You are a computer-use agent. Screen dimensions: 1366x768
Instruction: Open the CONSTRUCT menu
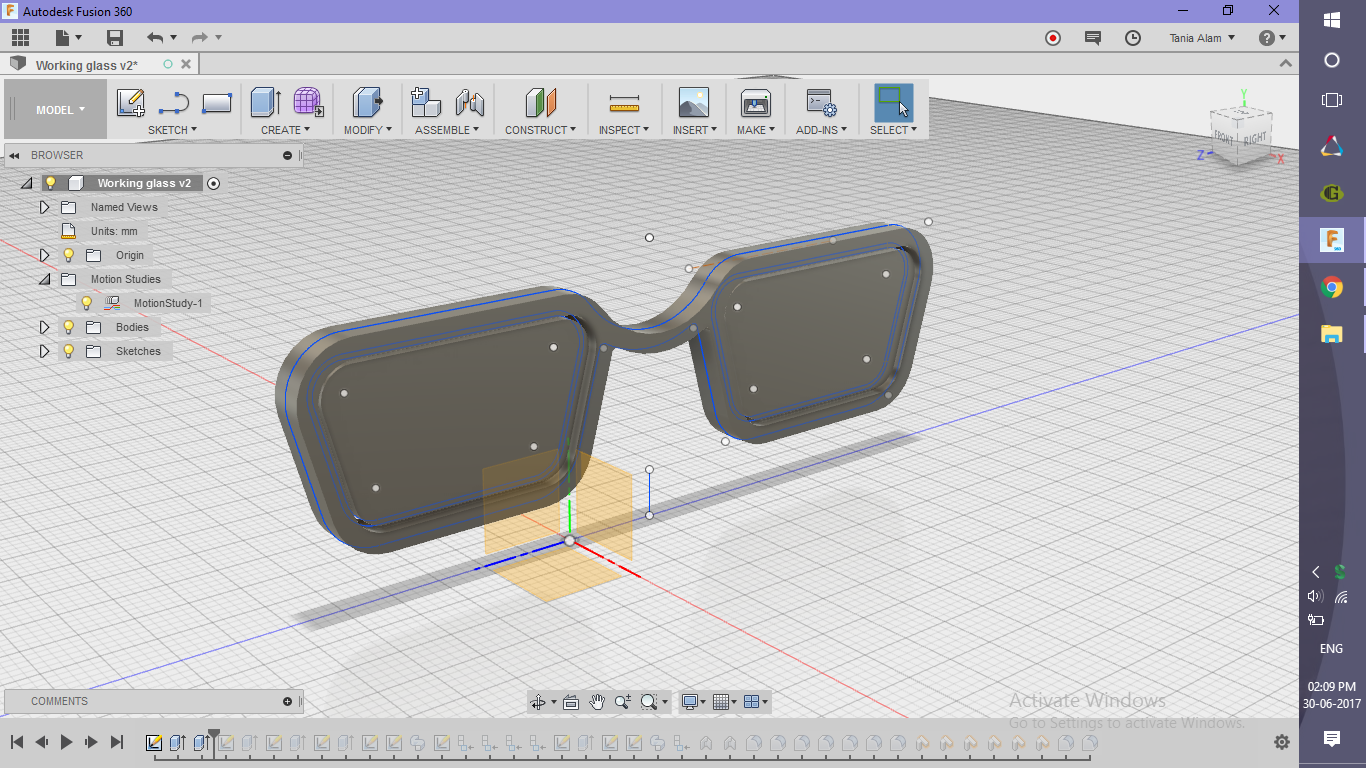(x=540, y=130)
